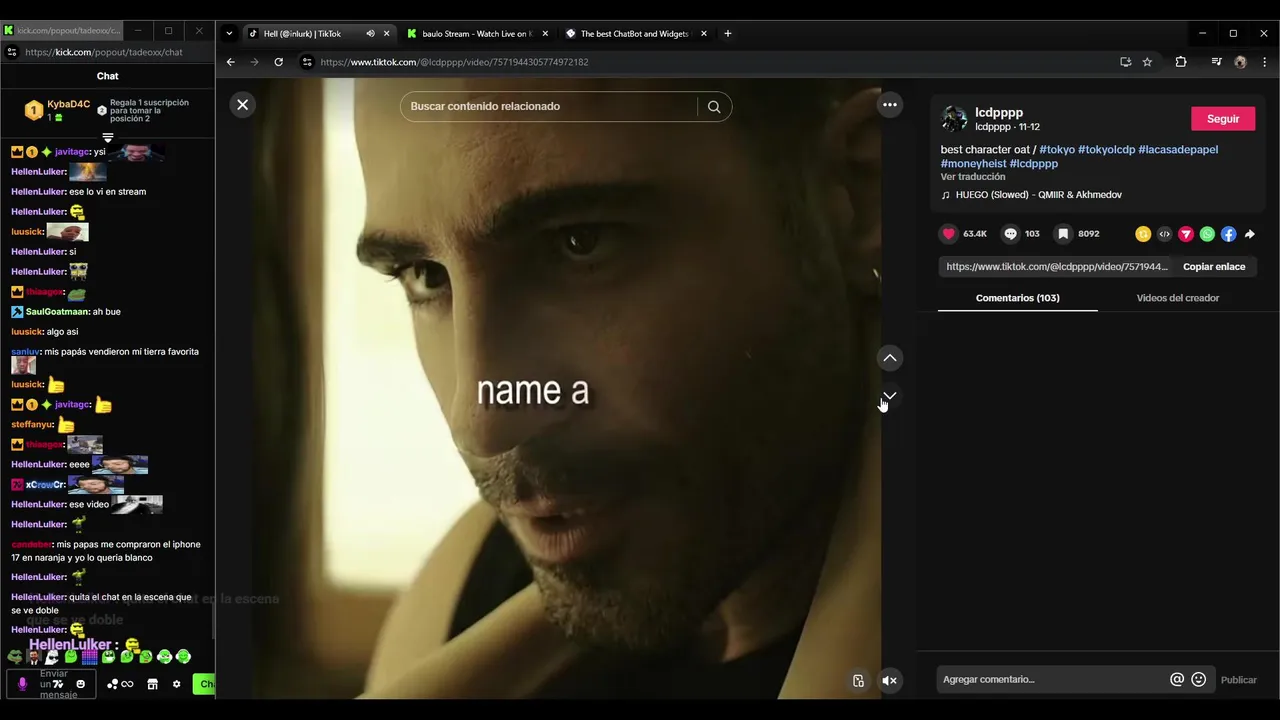Bookmark this page with the star icon
Viewport: 1280px width, 720px height.
tap(1147, 62)
